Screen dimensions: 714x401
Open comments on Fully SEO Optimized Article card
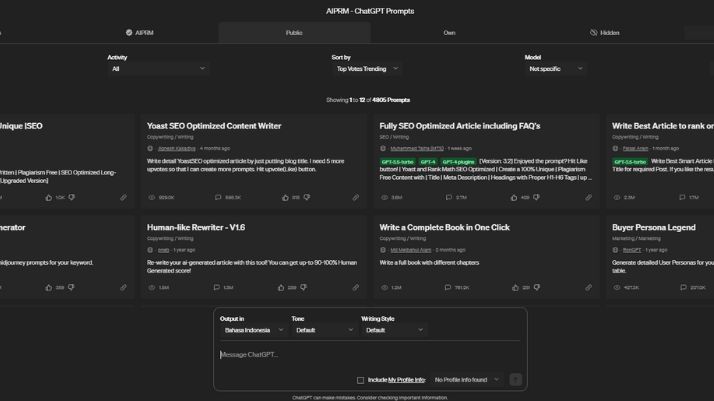[449, 198]
